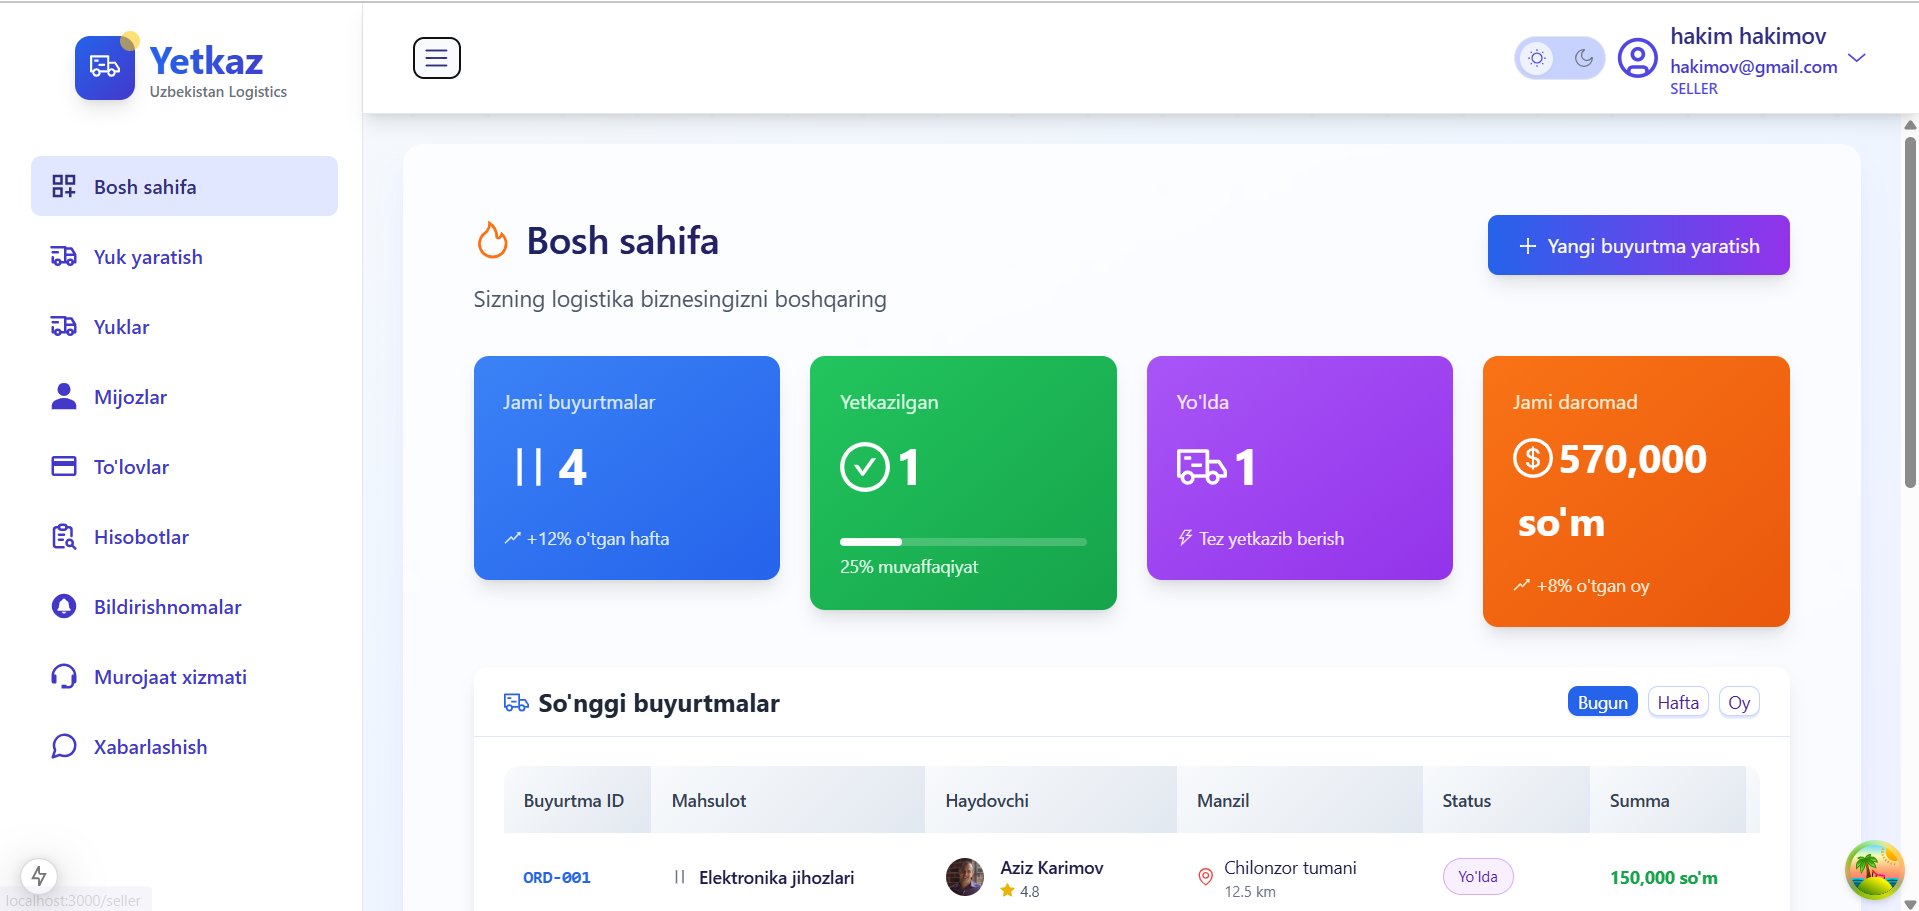Click the lightning icon next to Tez yetkazib berish
Viewport: 1919px width, 911px height.
[x=1185, y=538]
